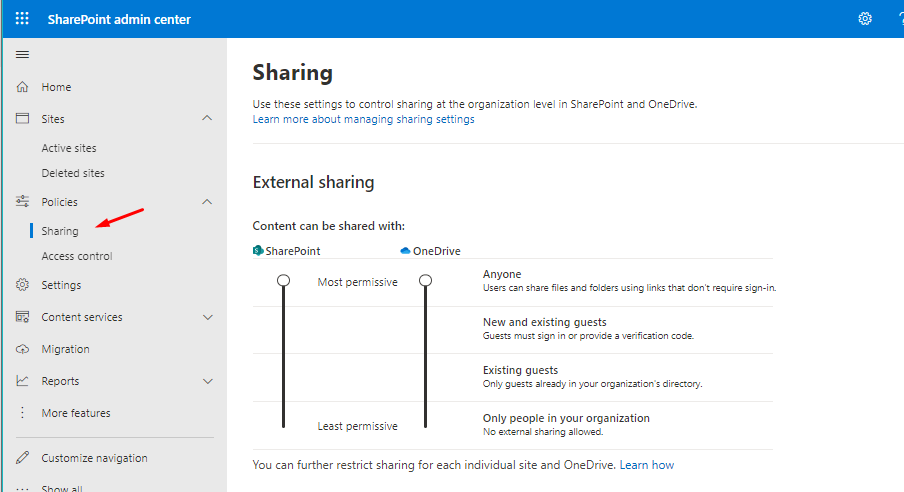Open Learn more about managing sharing settings
Image resolution: width=904 pixels, height=492 pixels.
pyautogui.click(x=363, y=119)
